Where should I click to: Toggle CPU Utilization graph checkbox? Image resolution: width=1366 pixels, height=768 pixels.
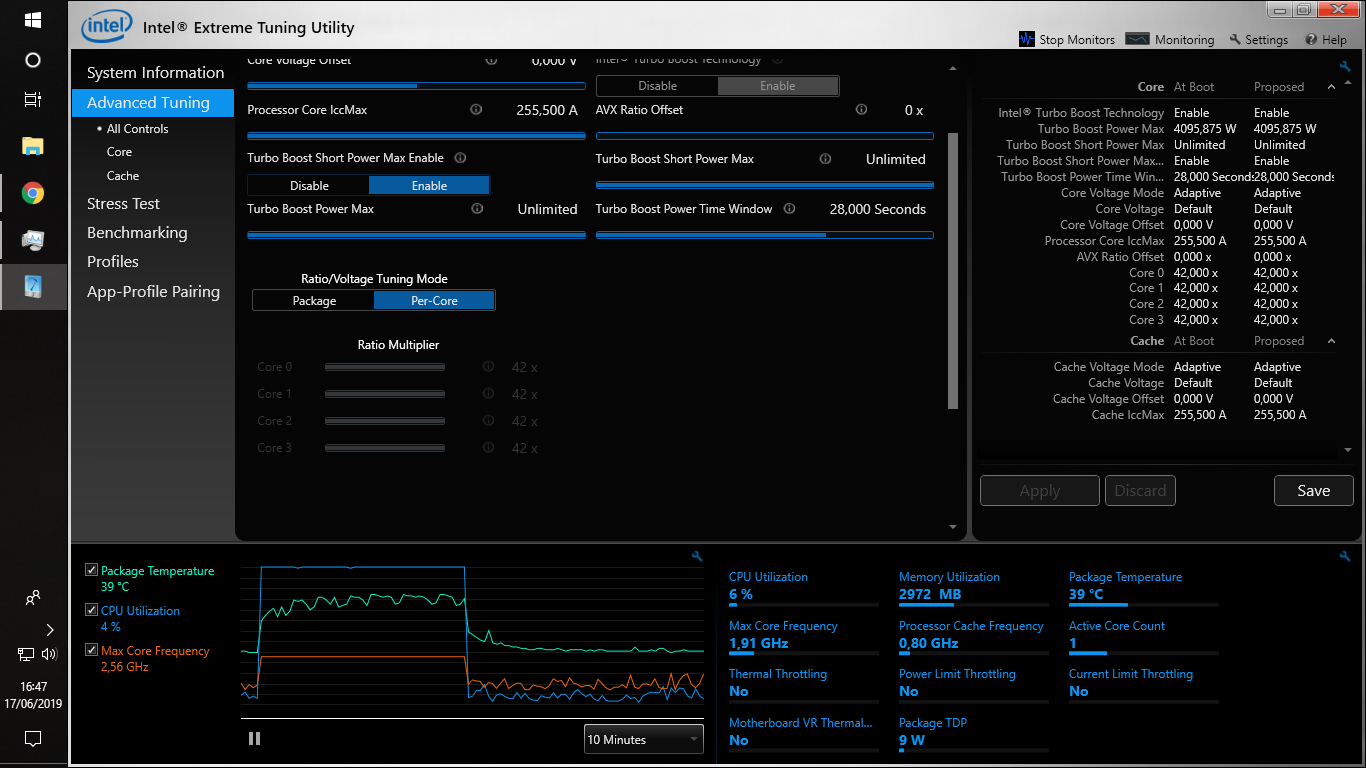tap(92, 610)
